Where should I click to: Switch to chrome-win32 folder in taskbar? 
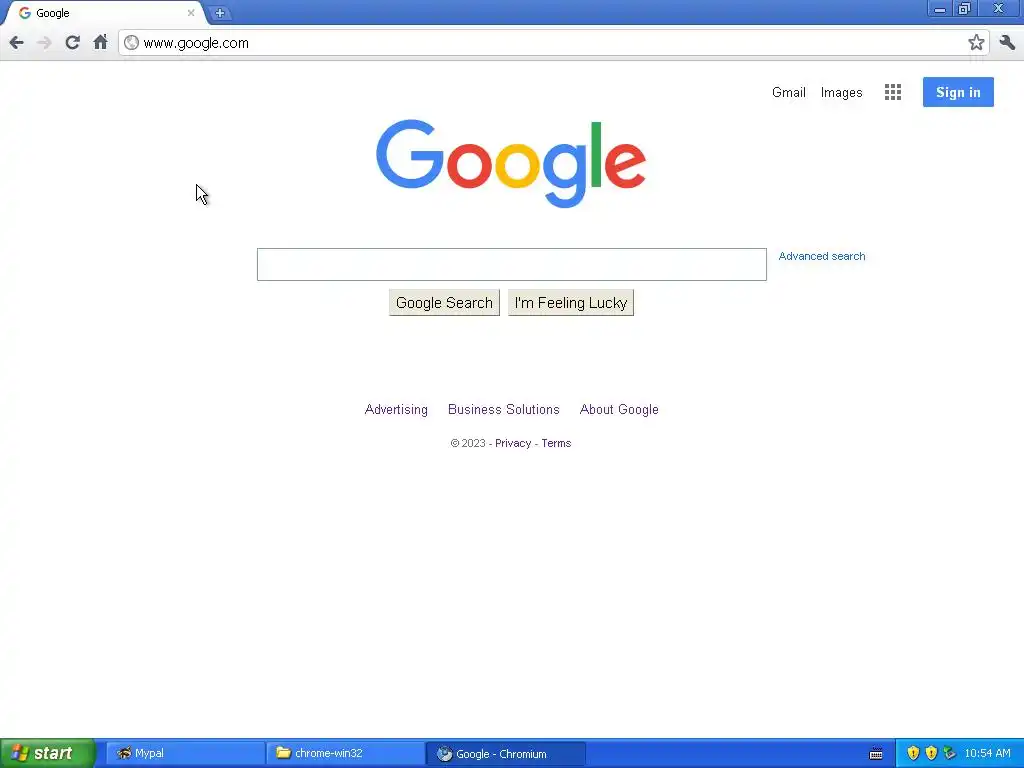point(345,754)
